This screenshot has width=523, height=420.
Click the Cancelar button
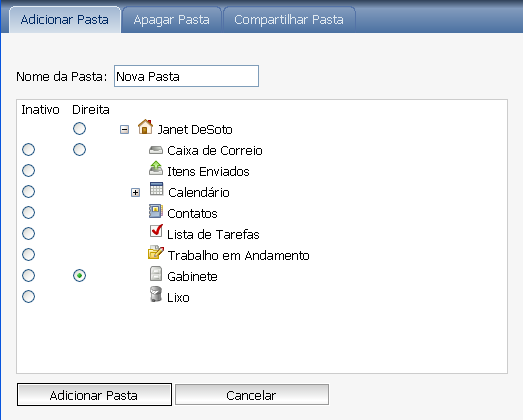tap(252, 395)
